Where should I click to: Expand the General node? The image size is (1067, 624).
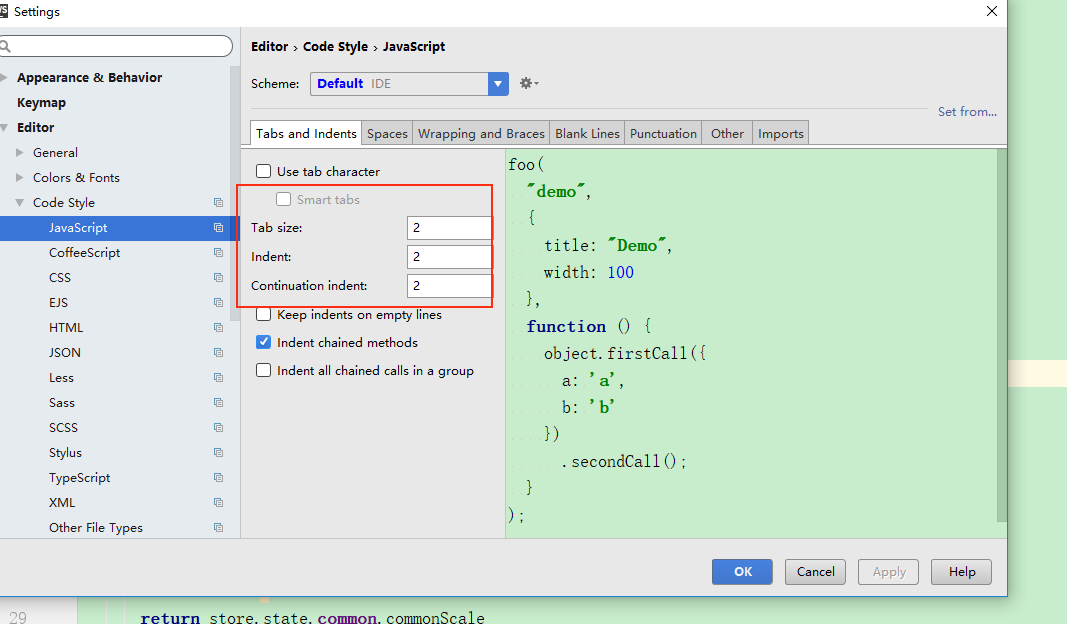[x=20, y=152]
